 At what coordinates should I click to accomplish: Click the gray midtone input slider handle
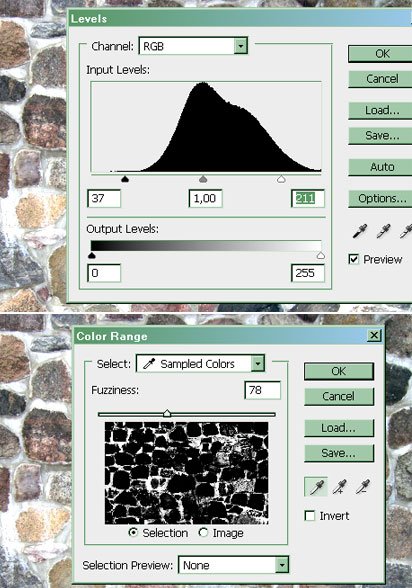(x=203, y=179)
